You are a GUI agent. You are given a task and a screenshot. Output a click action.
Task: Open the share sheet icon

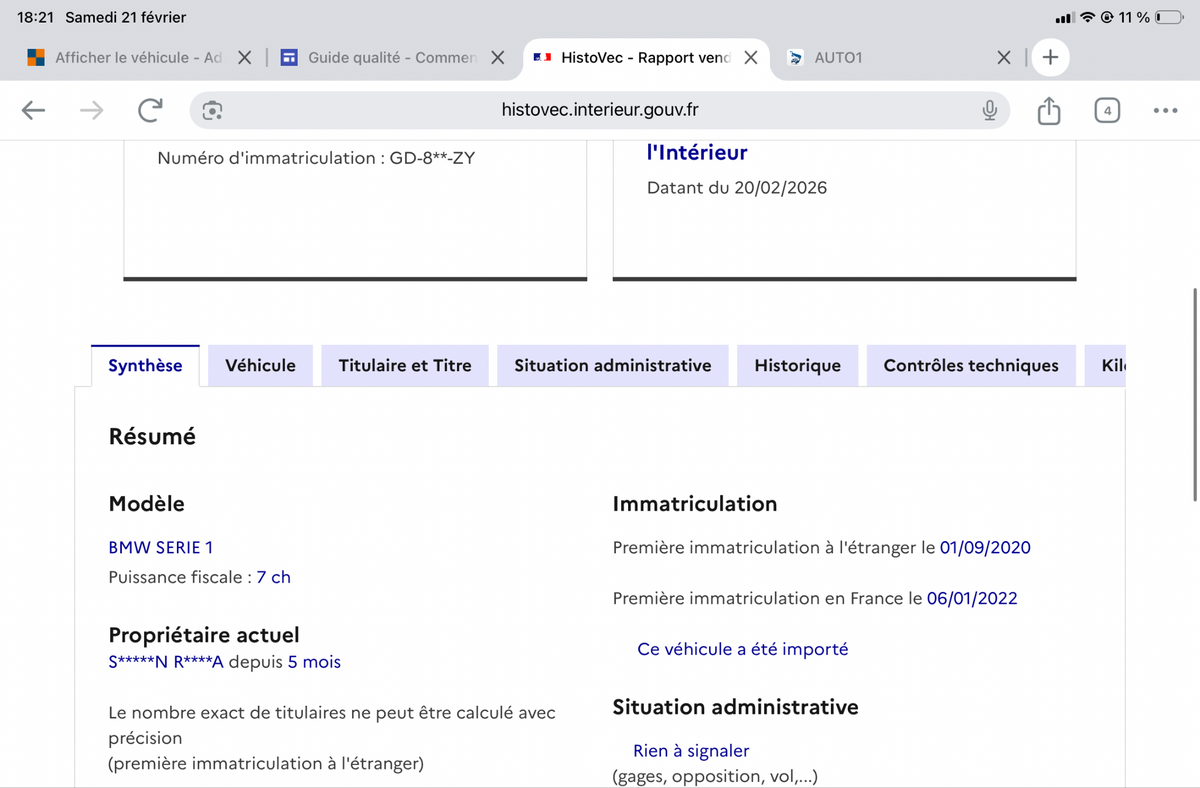[1048, 111]
